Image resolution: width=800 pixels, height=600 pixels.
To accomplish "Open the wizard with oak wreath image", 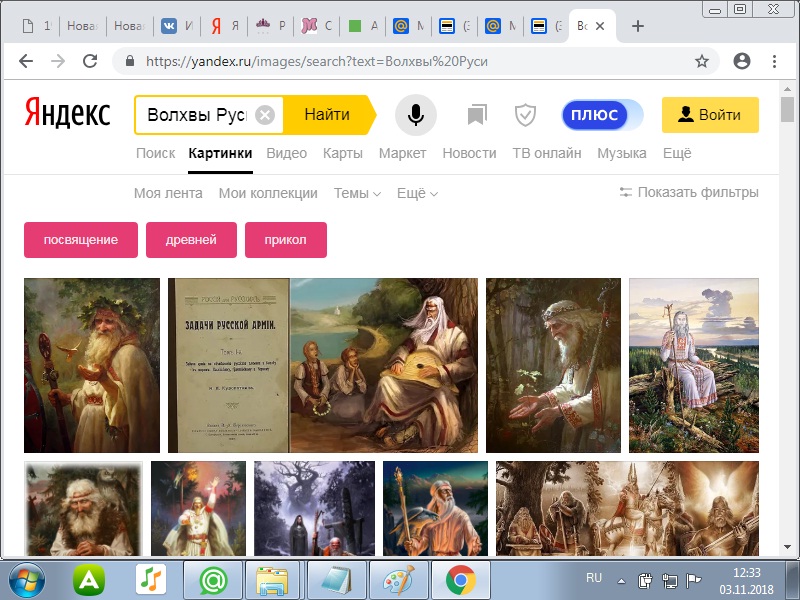I will 92,365.
